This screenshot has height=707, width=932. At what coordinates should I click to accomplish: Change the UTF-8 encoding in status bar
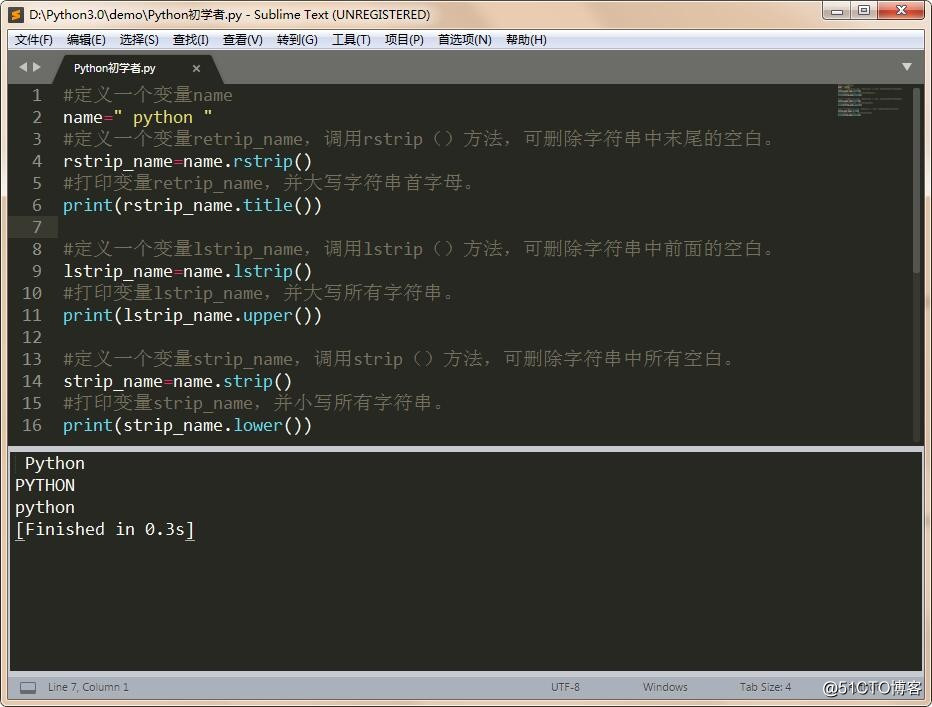coord(565,687)
